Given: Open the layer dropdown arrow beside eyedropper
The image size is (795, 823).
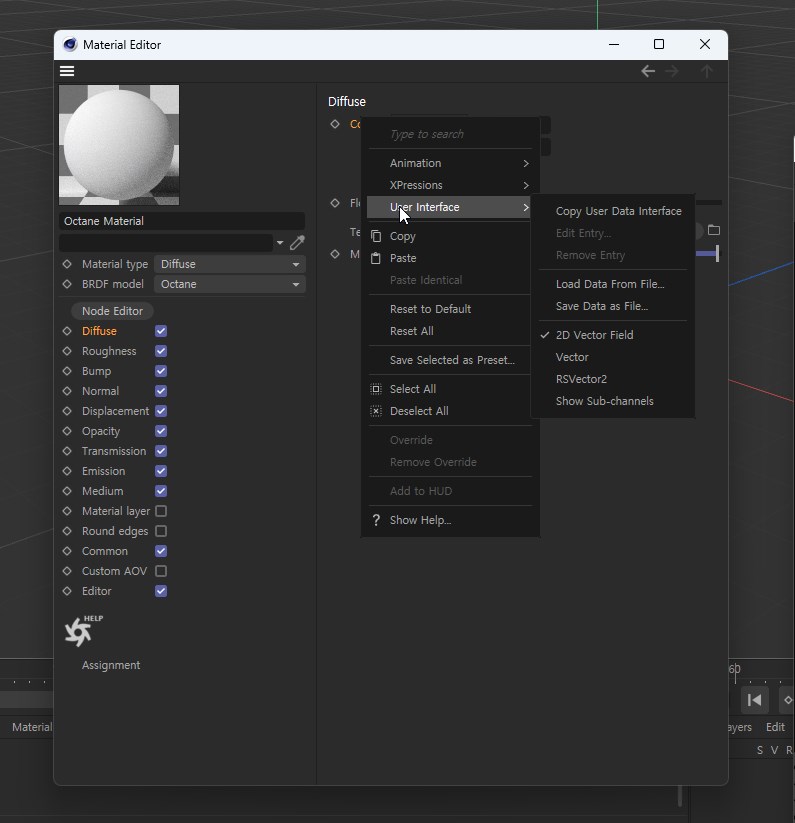Looking at the screenshot, I should pyautogui.click(x=280, y=242).
